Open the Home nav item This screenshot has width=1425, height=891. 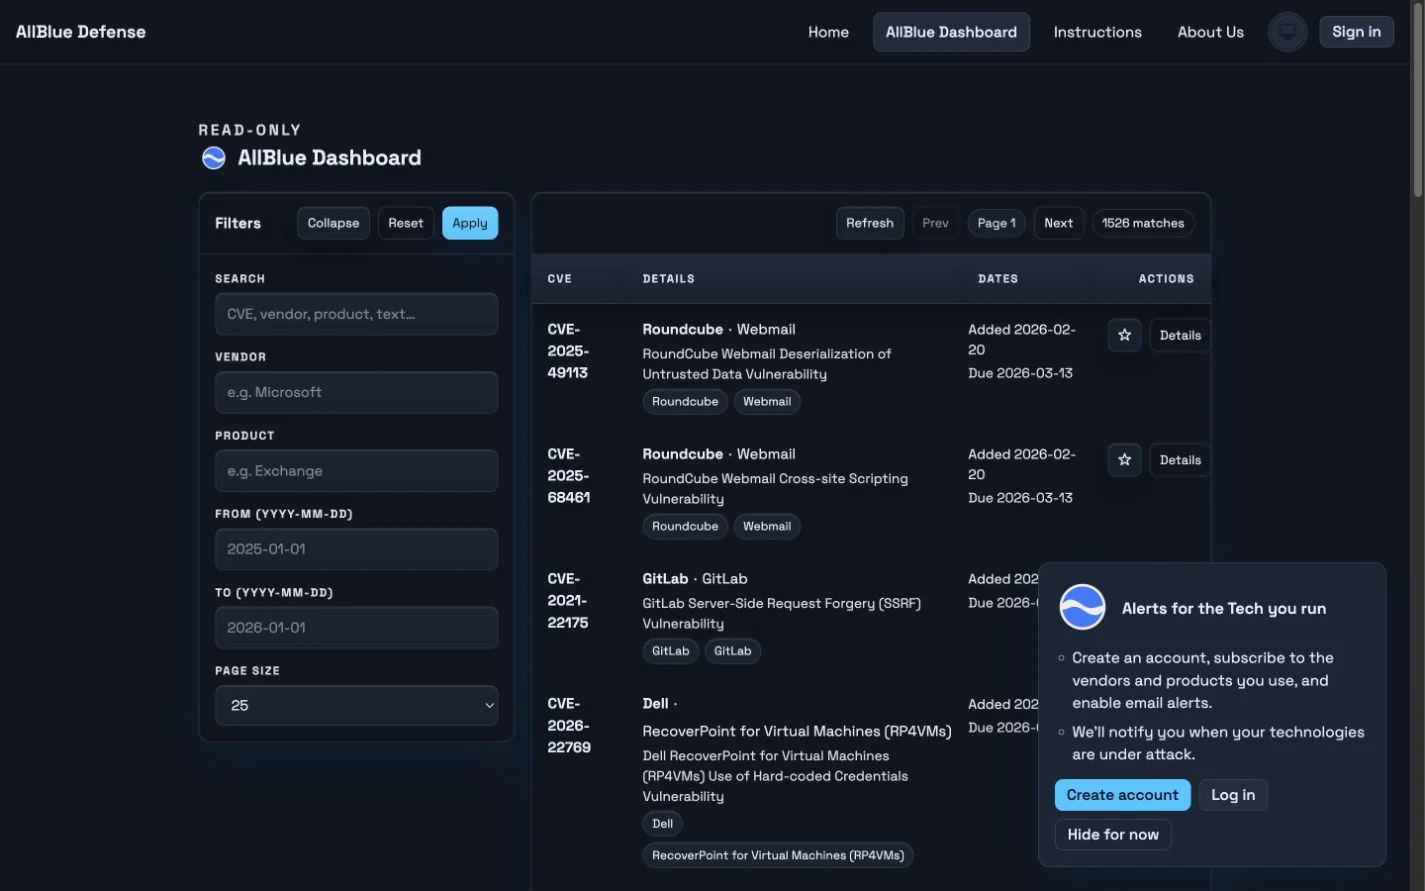828,32
